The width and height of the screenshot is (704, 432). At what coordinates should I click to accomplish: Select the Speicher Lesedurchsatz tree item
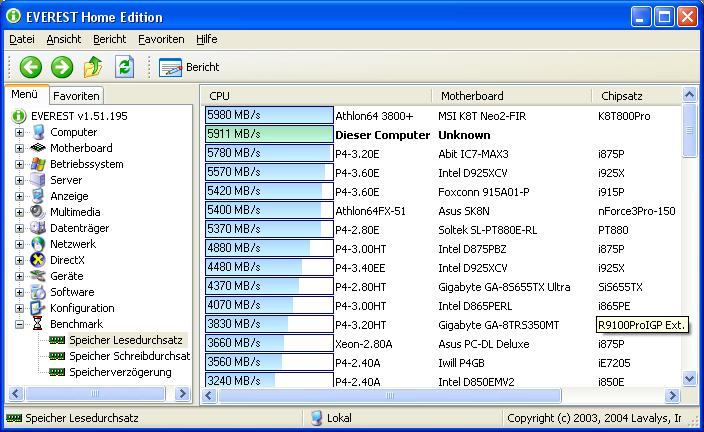(x=126, y=340)
